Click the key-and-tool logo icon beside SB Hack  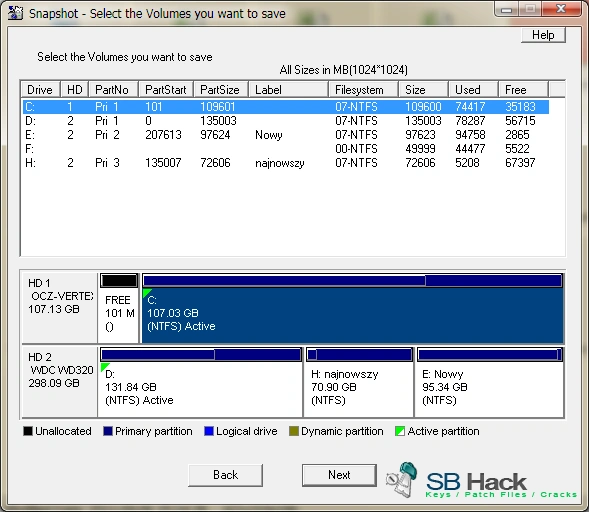tap(402, 479)
